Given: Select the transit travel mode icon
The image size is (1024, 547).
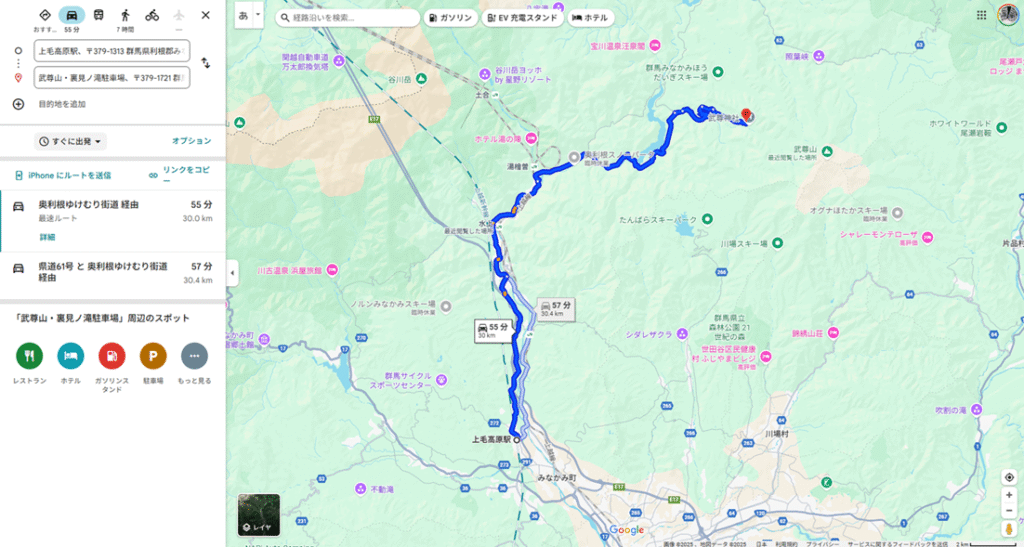Looking at the screenshot, I should tap(99, 15).
